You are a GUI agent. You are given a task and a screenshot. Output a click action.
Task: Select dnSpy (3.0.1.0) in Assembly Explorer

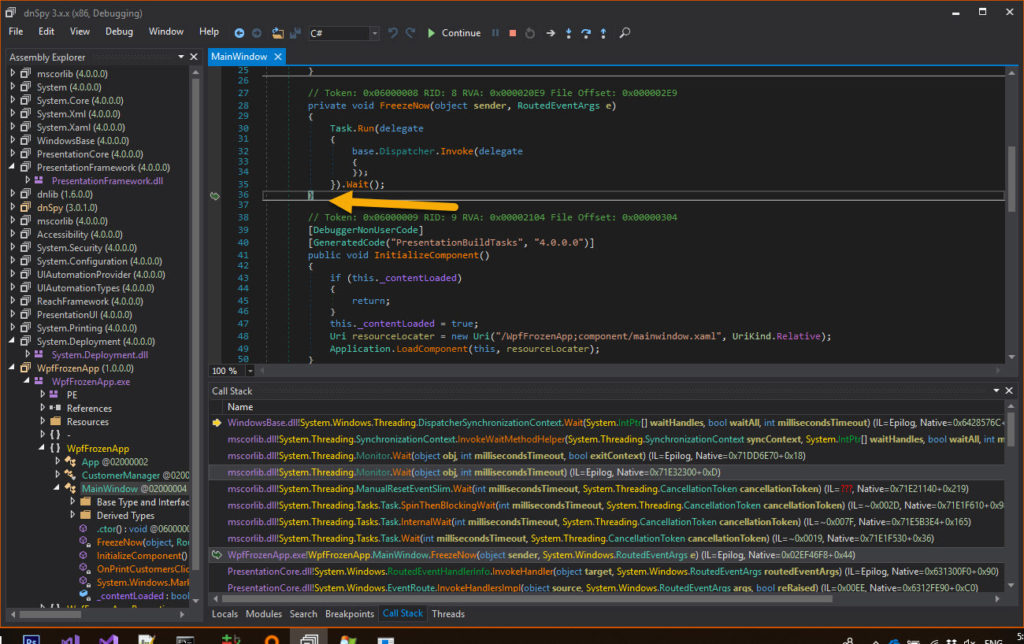point(67,208)
